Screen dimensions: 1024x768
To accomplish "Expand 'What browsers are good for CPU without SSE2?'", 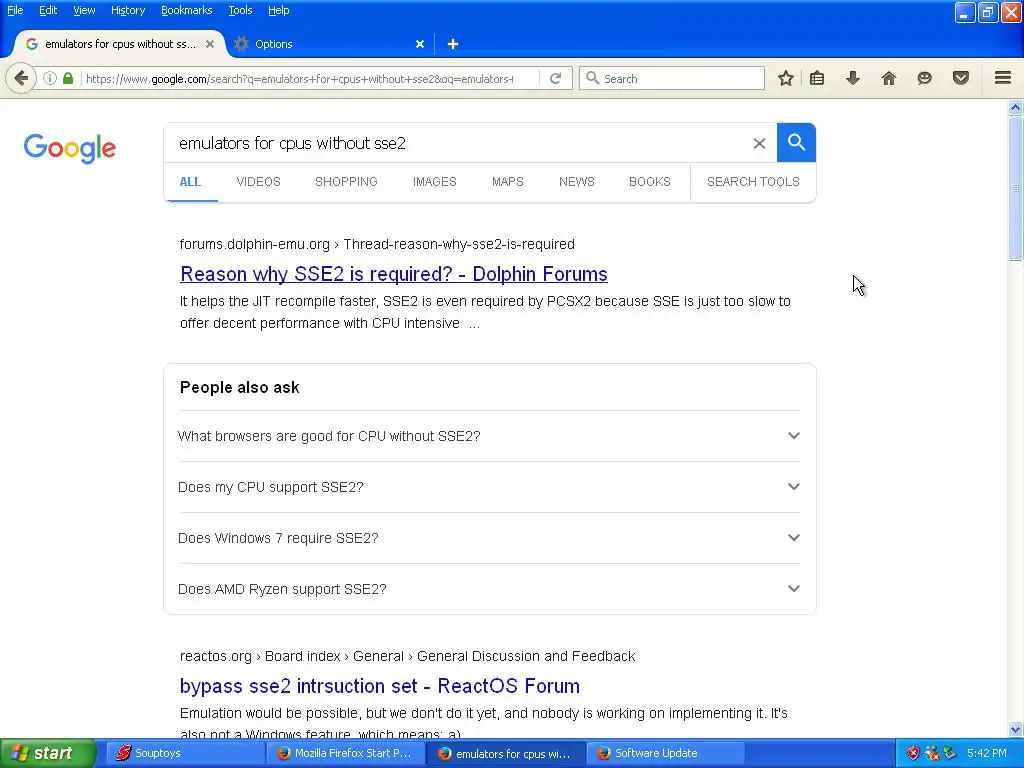I will (x=489, y=436).
